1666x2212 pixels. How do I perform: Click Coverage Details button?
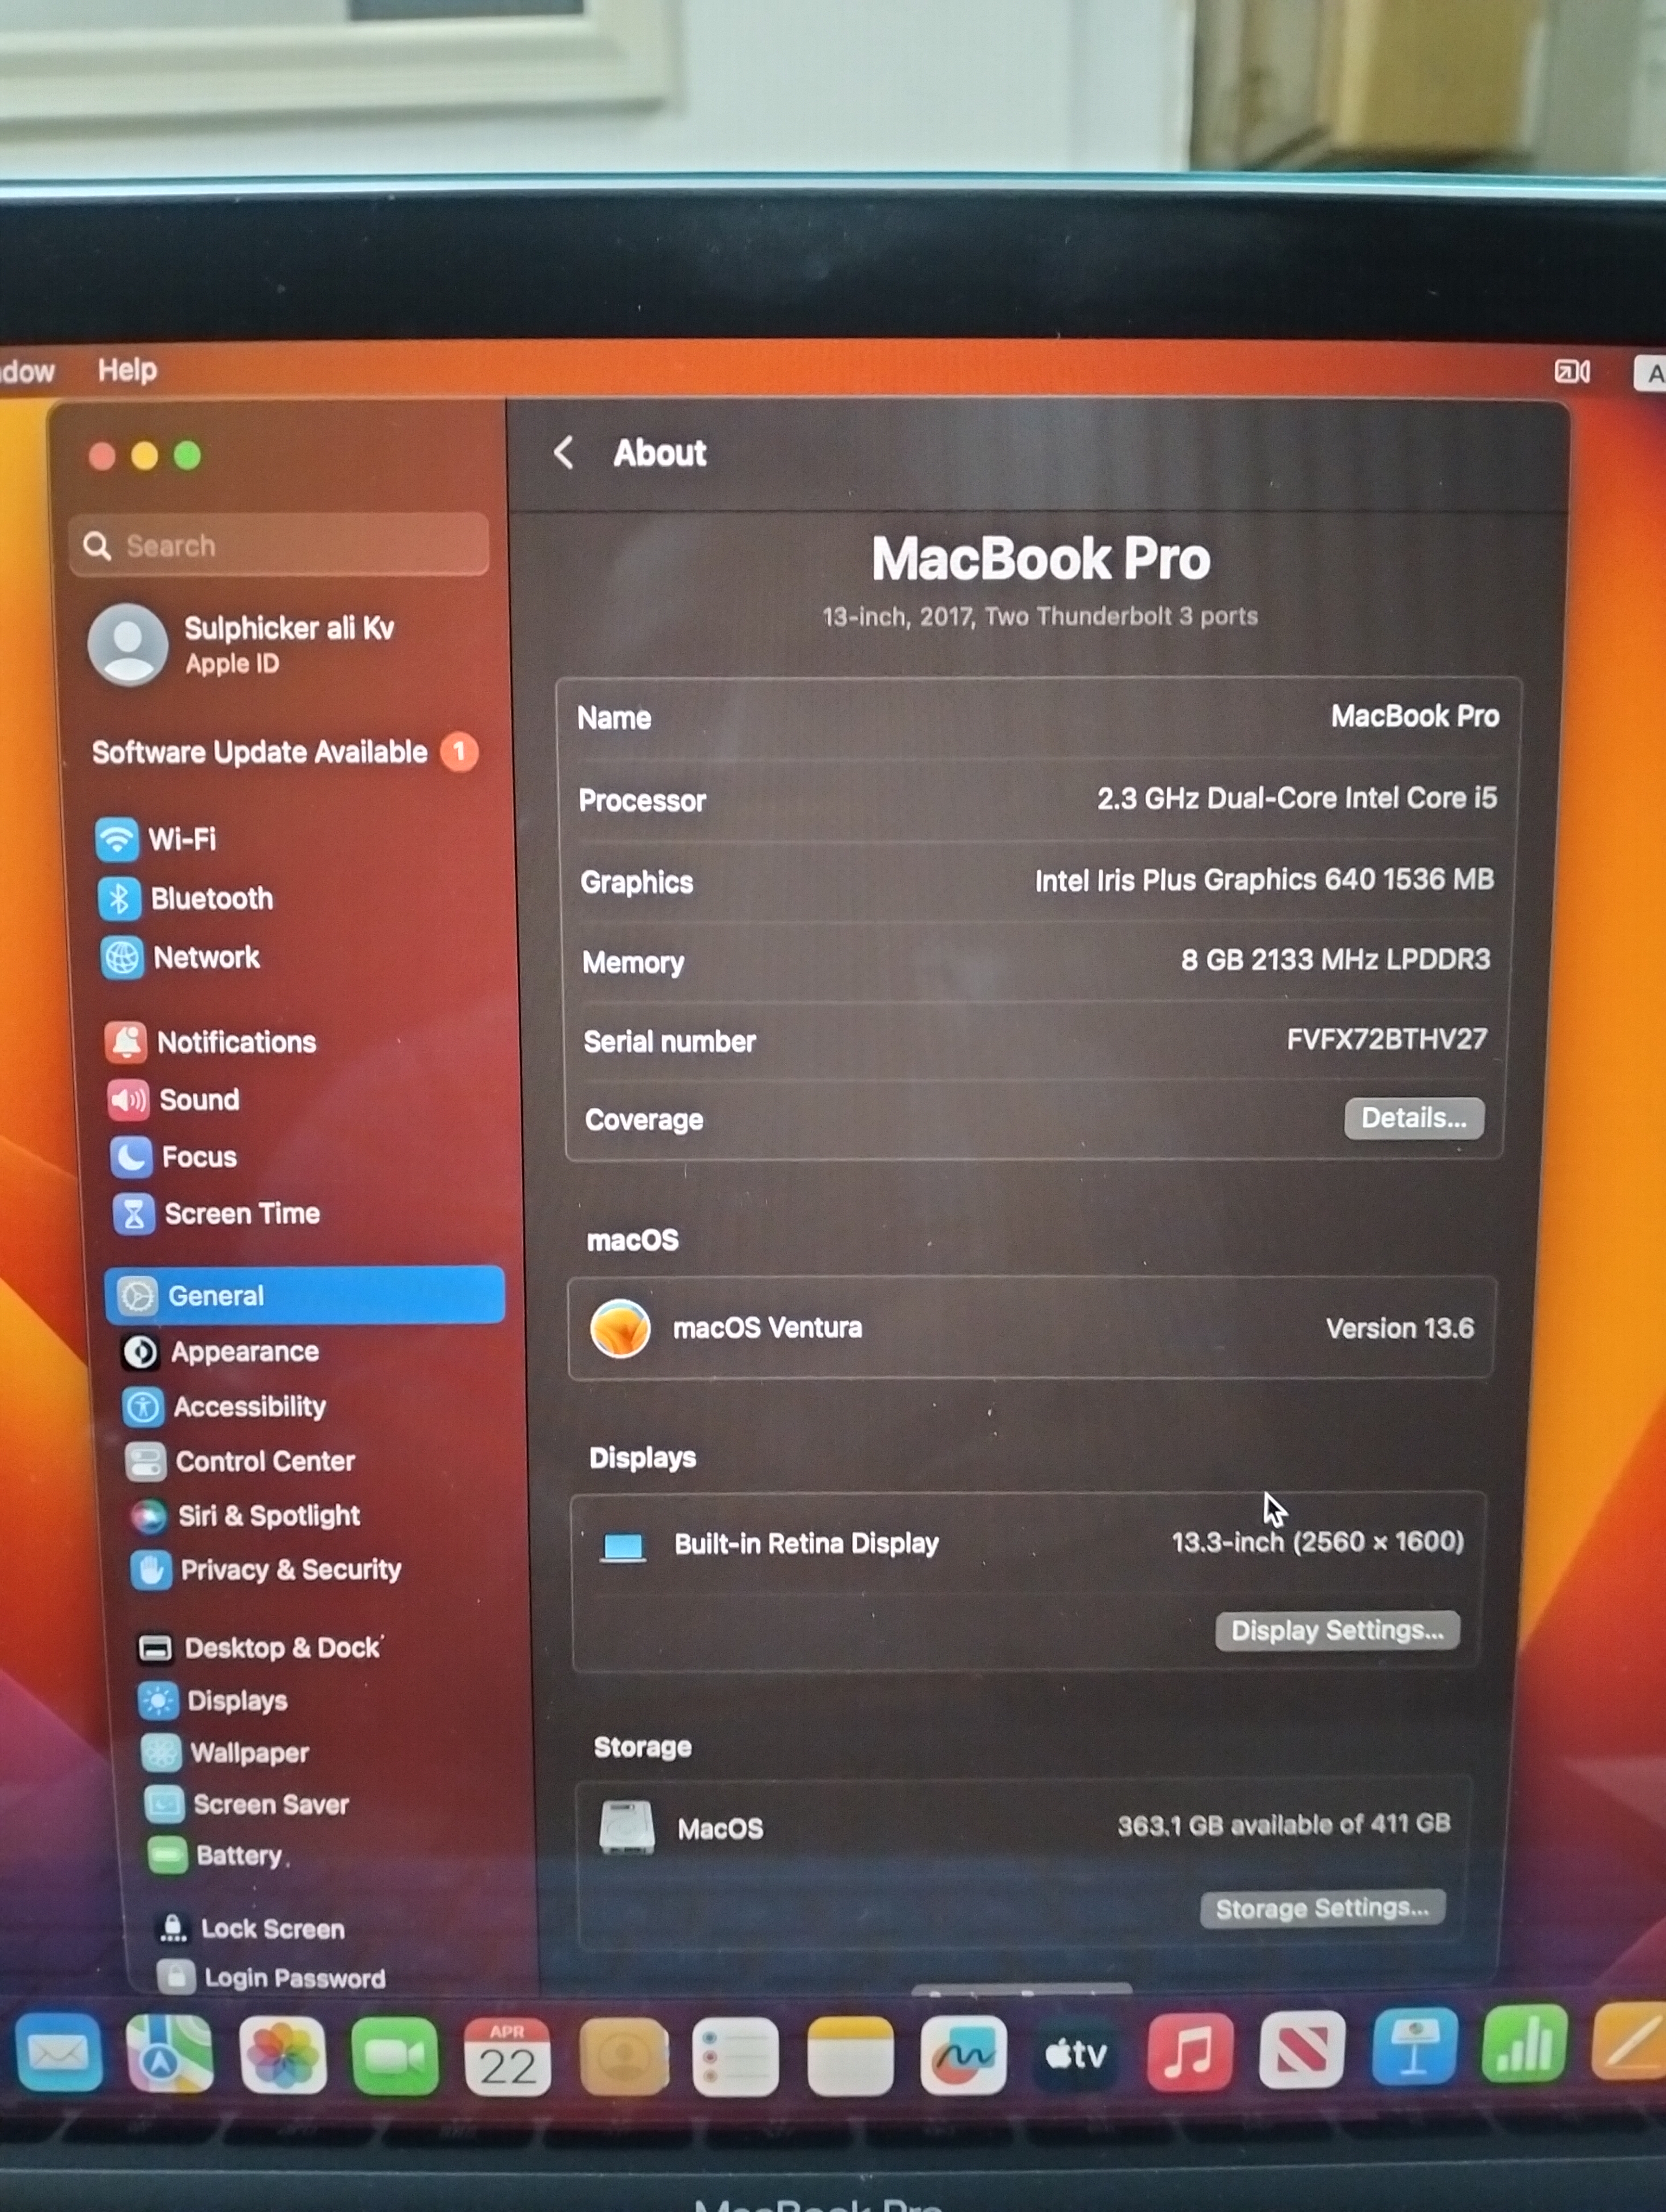[x=1413, y=1118]
